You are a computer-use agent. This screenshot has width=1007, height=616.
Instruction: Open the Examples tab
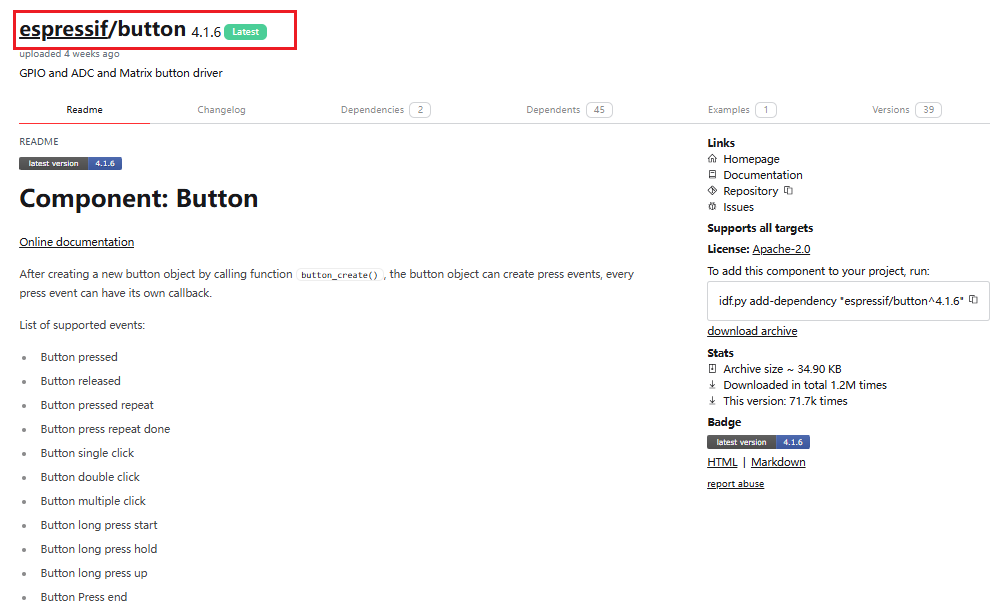741,110
